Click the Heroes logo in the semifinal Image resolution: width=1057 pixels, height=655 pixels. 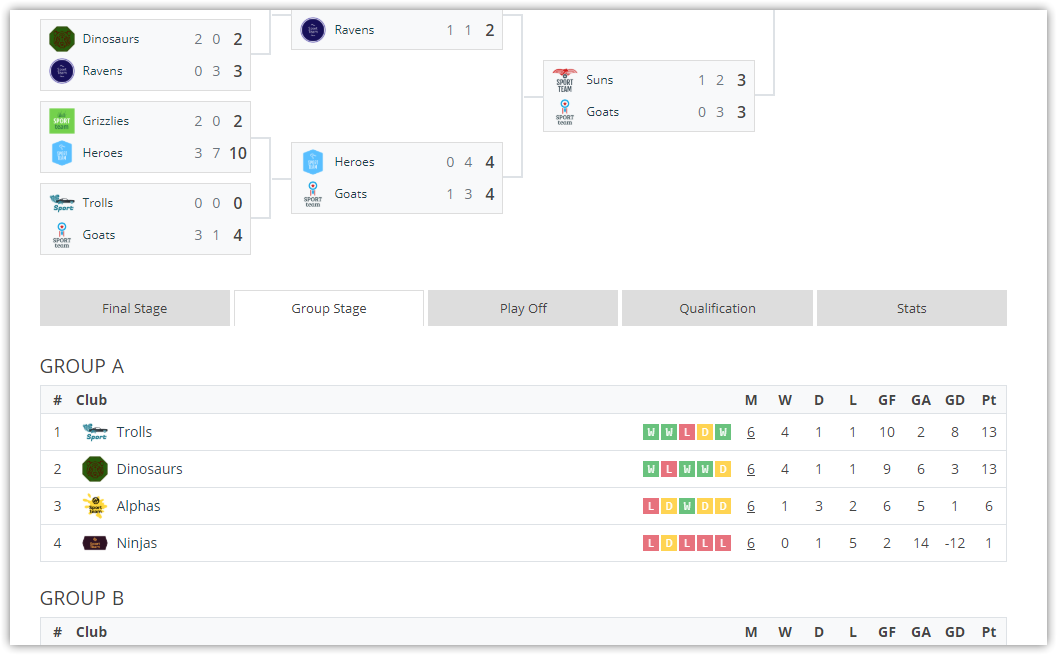(312, 161)
